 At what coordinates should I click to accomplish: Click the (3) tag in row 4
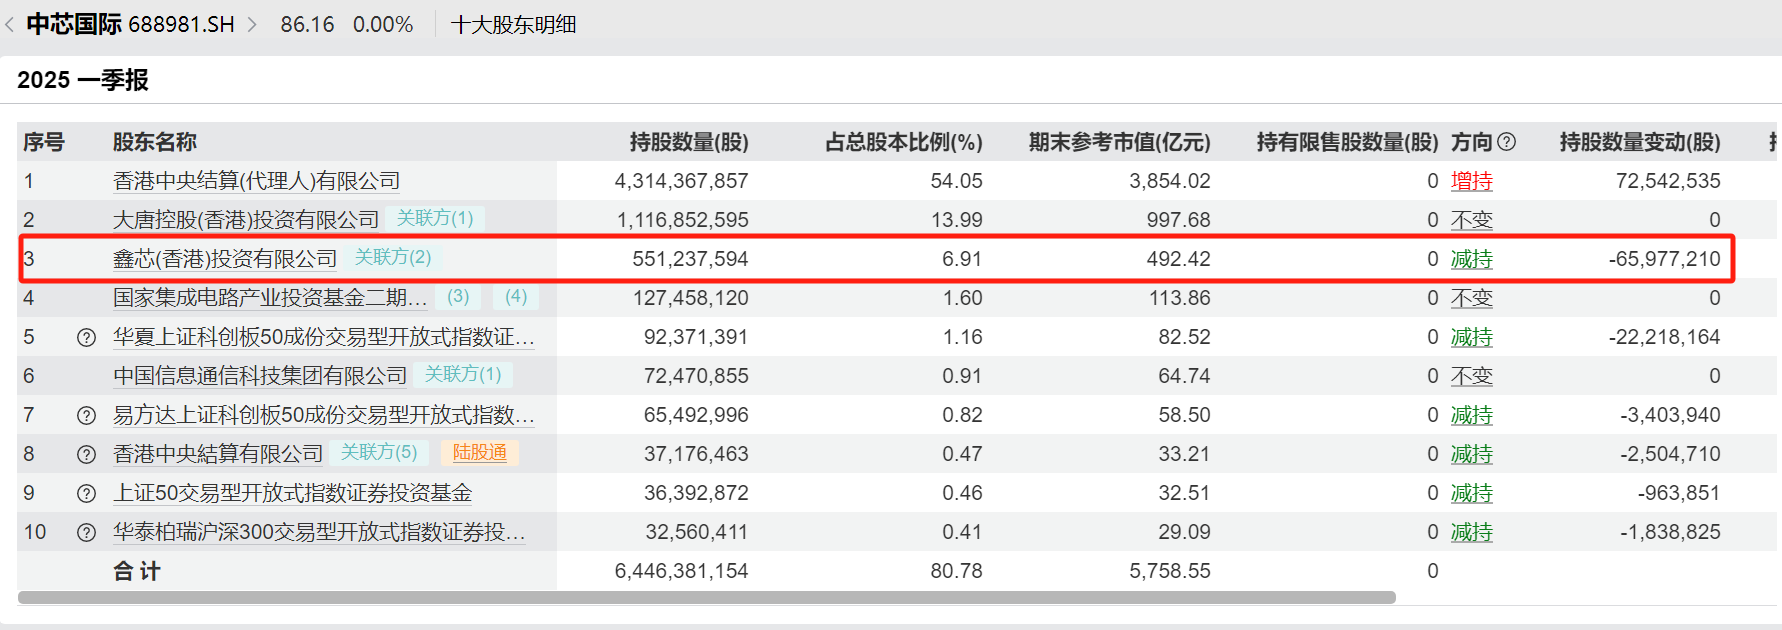point(458,296)
